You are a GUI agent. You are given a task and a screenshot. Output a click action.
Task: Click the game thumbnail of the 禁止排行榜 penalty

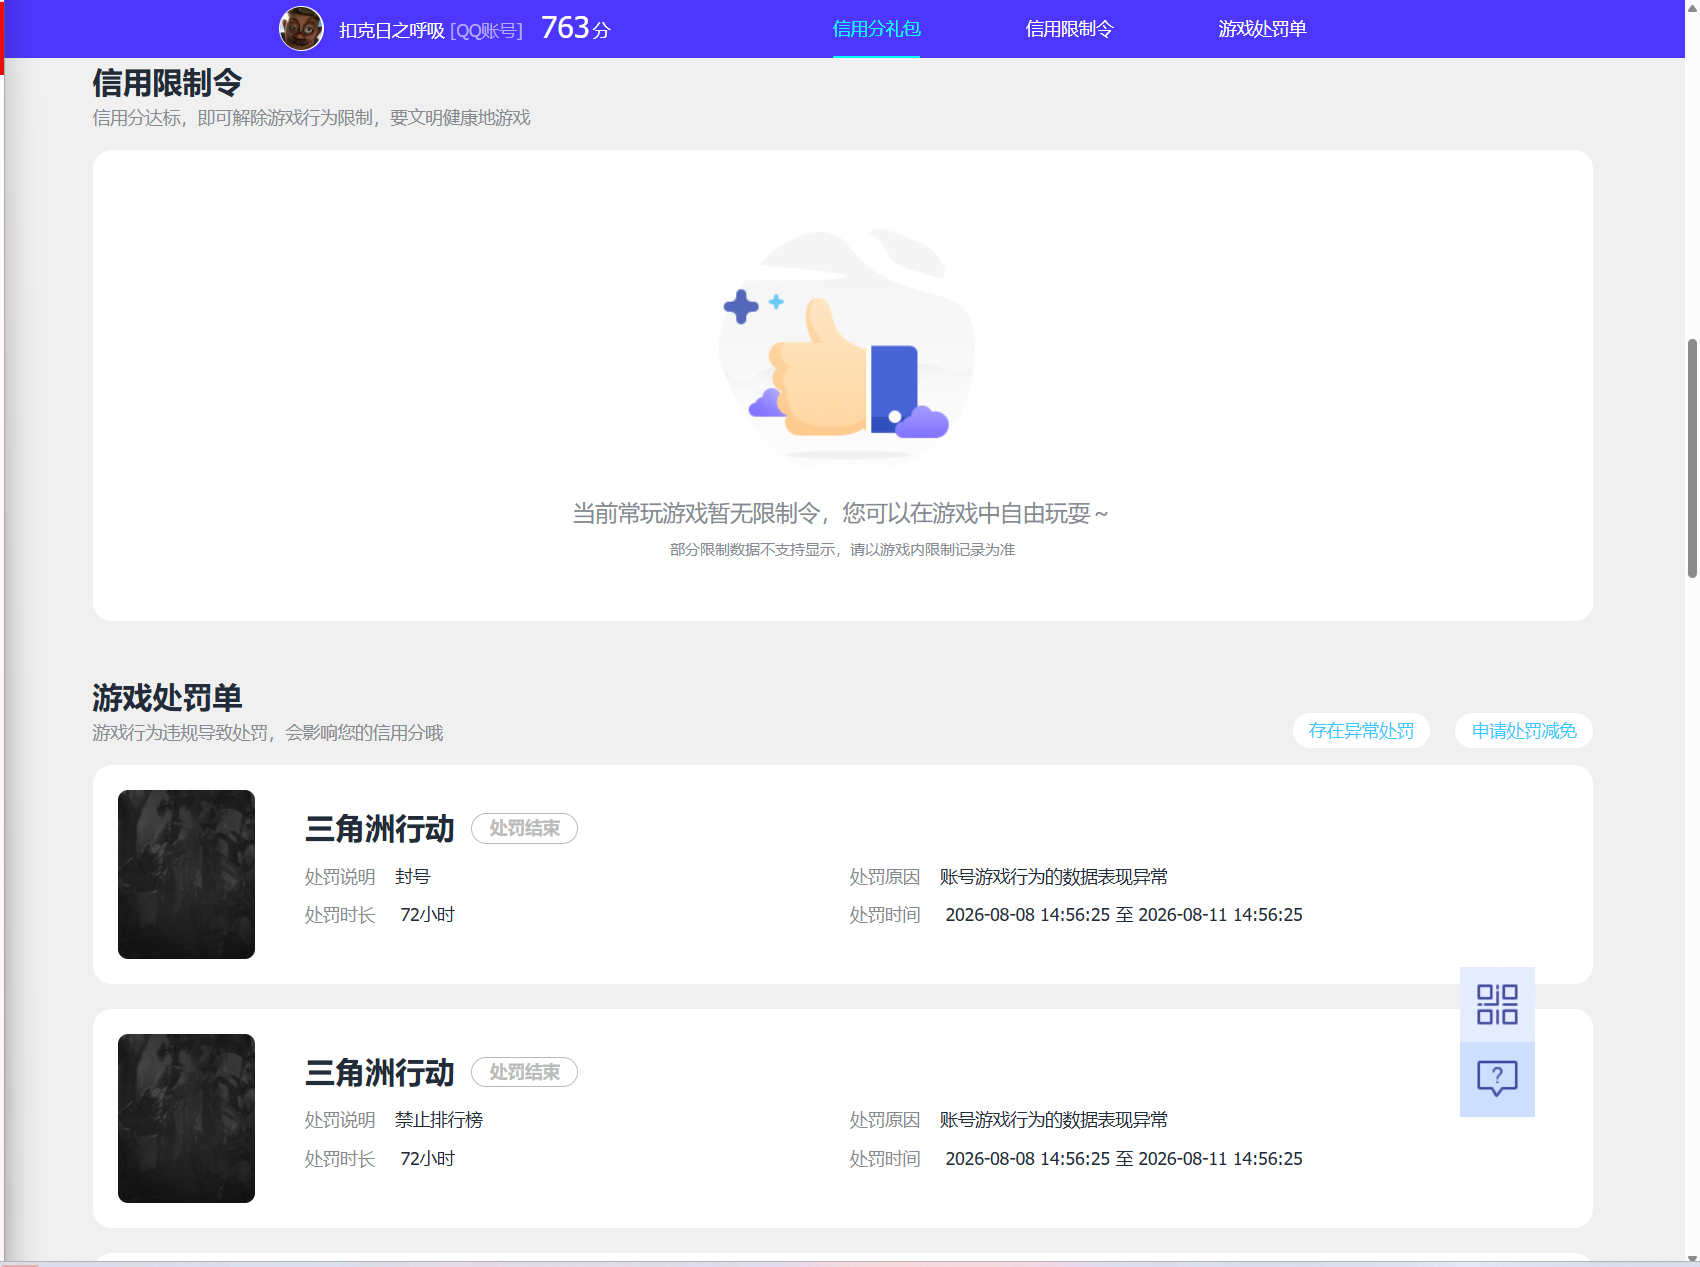pos(186,1118)
